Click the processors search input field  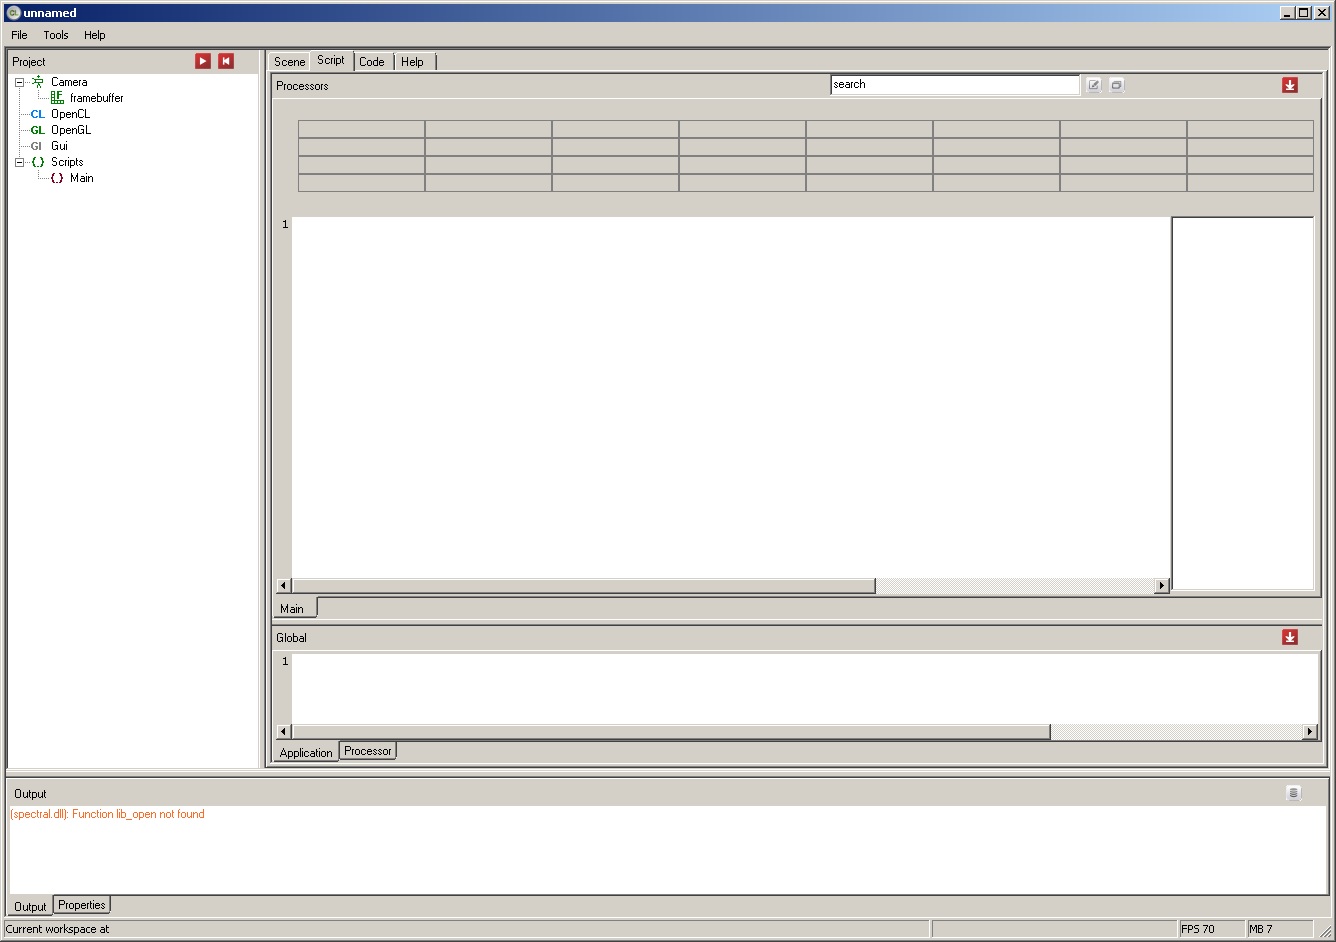(955, 85)
